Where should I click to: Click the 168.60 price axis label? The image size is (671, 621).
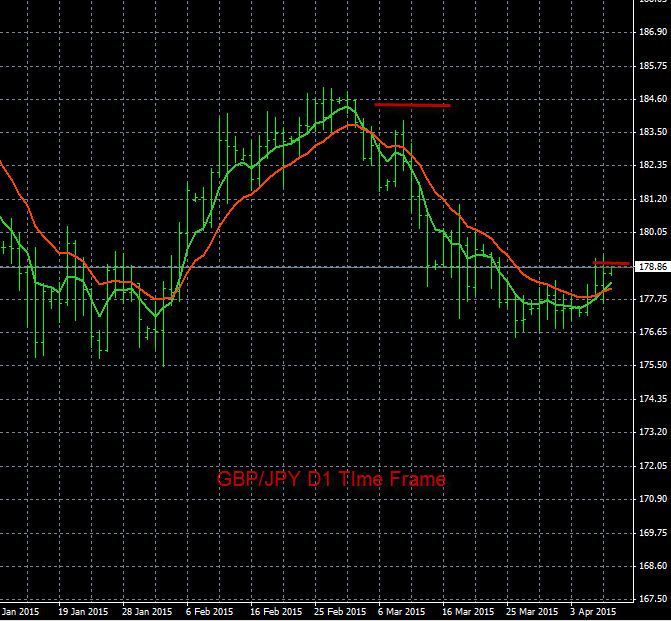(x=653, y=566)
